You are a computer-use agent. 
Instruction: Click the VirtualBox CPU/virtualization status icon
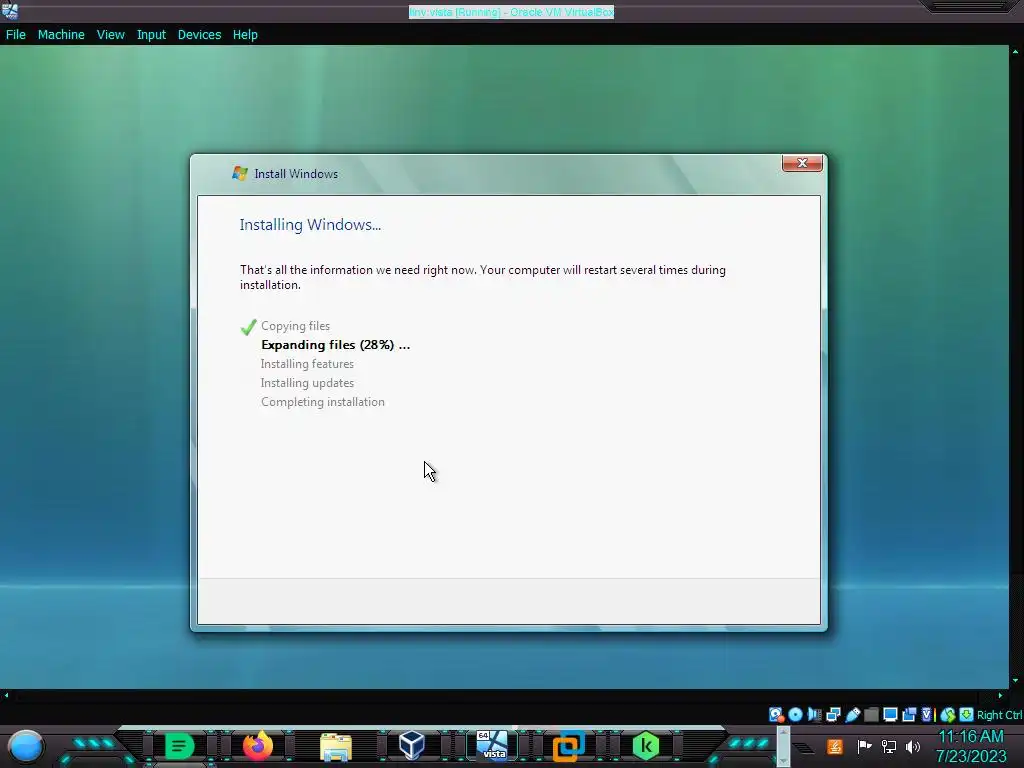[928, 714]
